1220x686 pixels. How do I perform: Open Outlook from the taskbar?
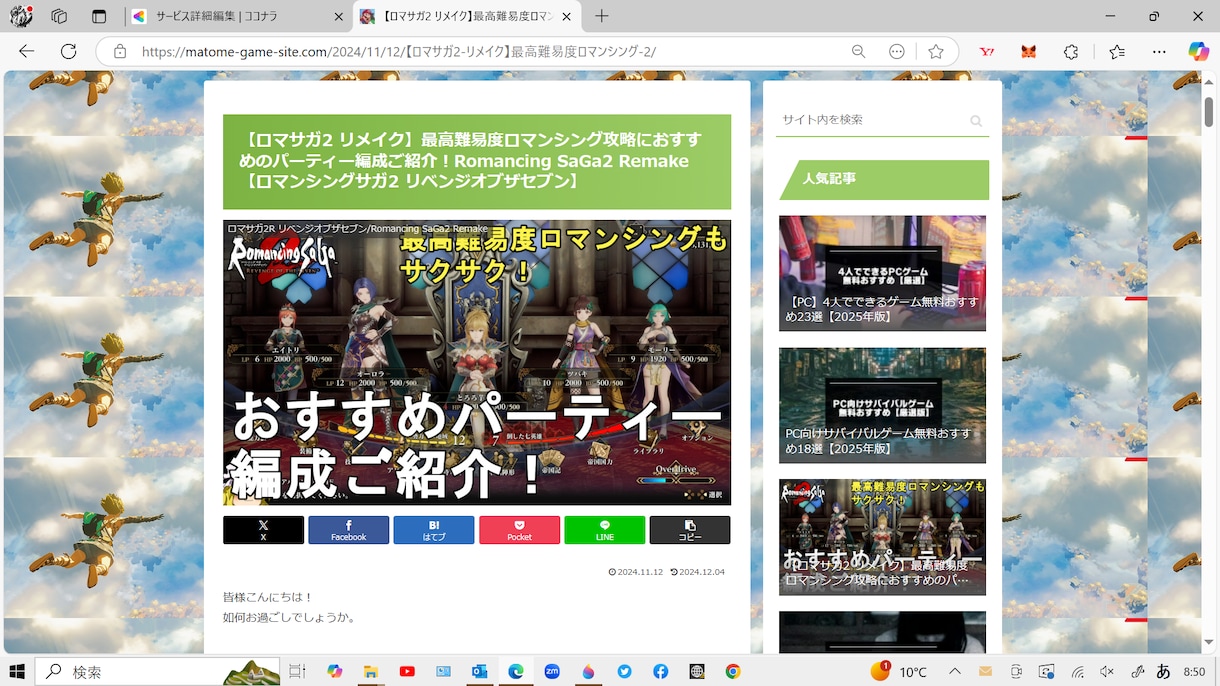(x=479, y=671)
